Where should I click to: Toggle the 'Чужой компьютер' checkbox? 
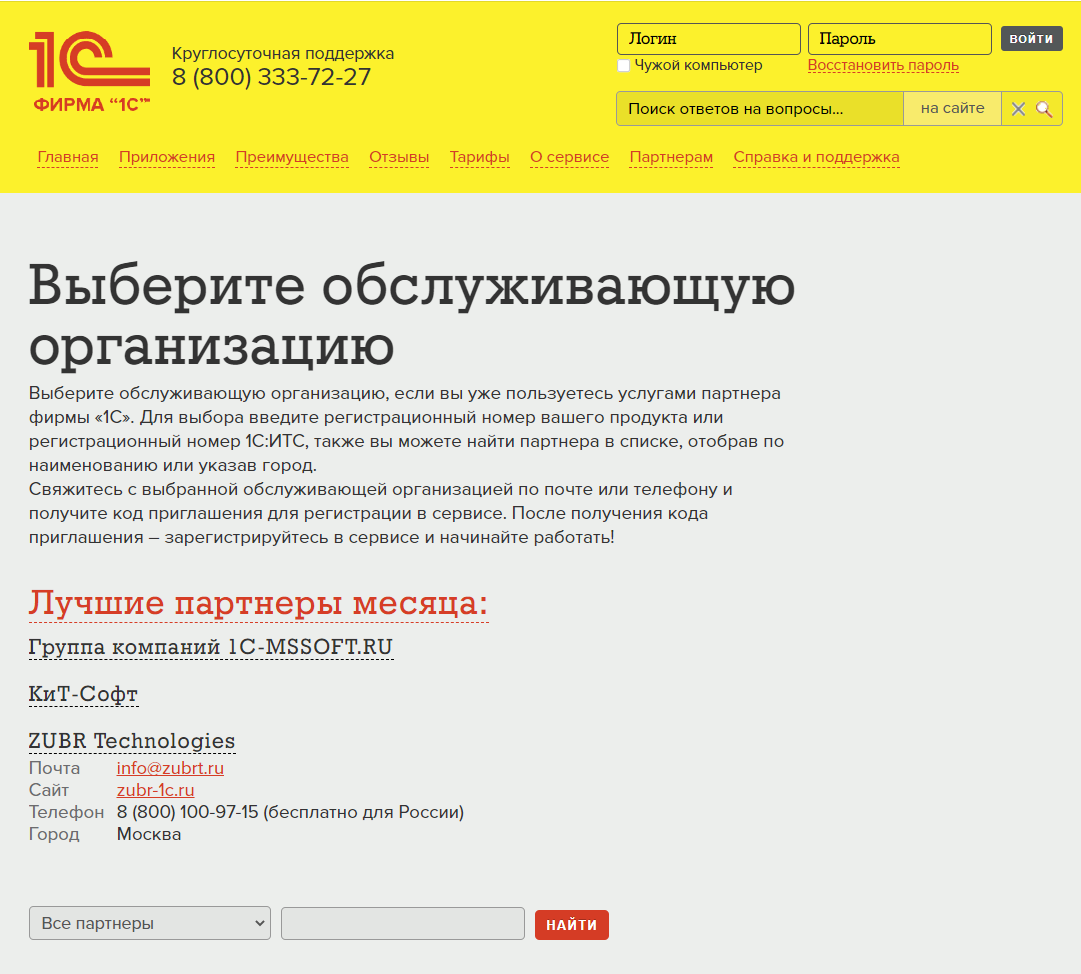click(x=623, y=65)
